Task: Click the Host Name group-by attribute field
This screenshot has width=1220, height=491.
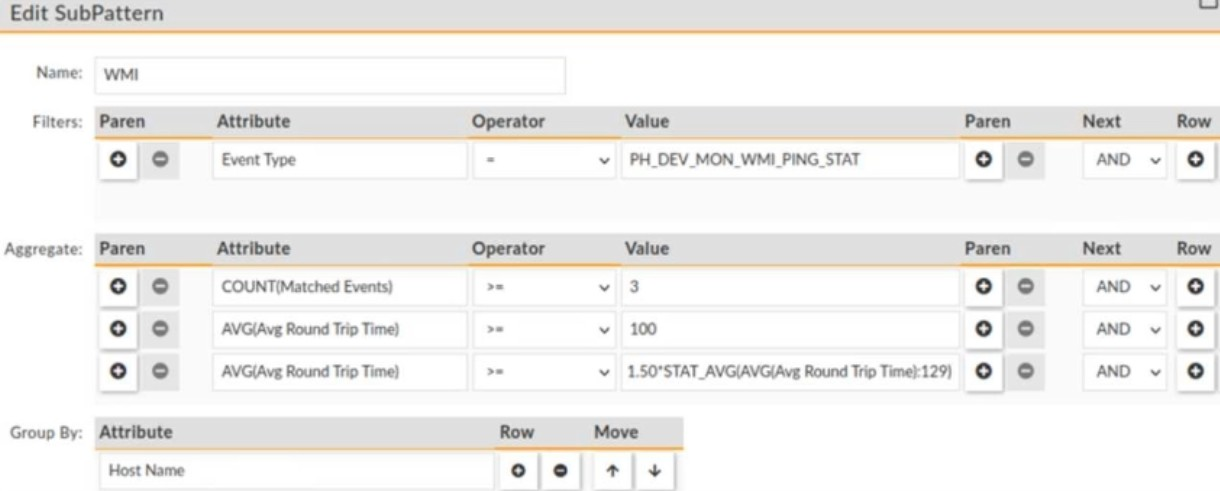Action: coord(293,470)
